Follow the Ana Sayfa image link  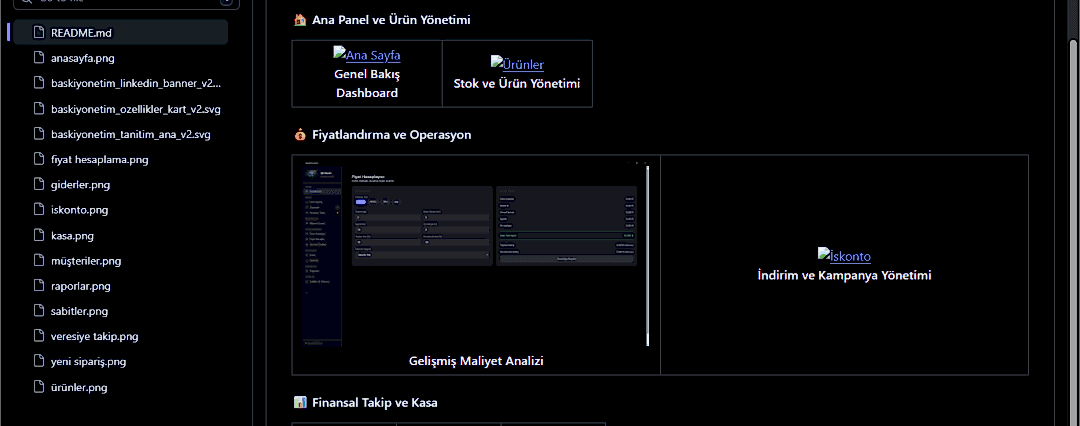[366, 55]
